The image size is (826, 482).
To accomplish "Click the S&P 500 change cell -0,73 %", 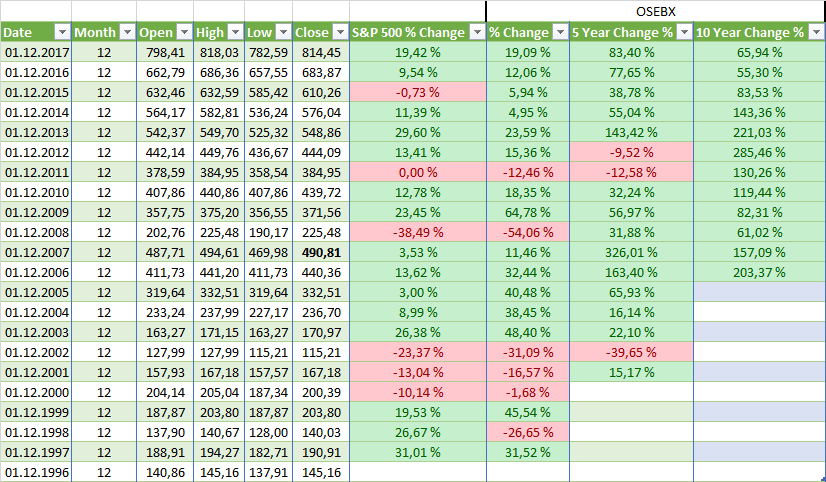I will coord(418,93).
